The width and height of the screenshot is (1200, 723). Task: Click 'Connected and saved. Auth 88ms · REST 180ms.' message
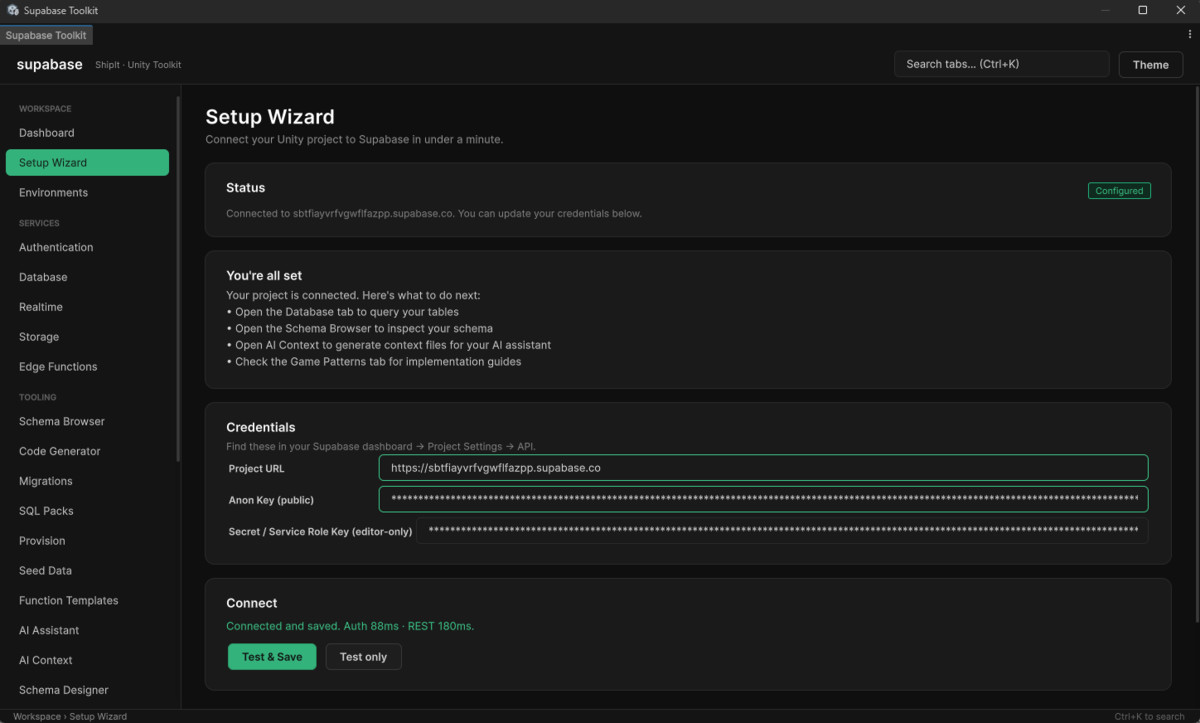pos(350,626)
